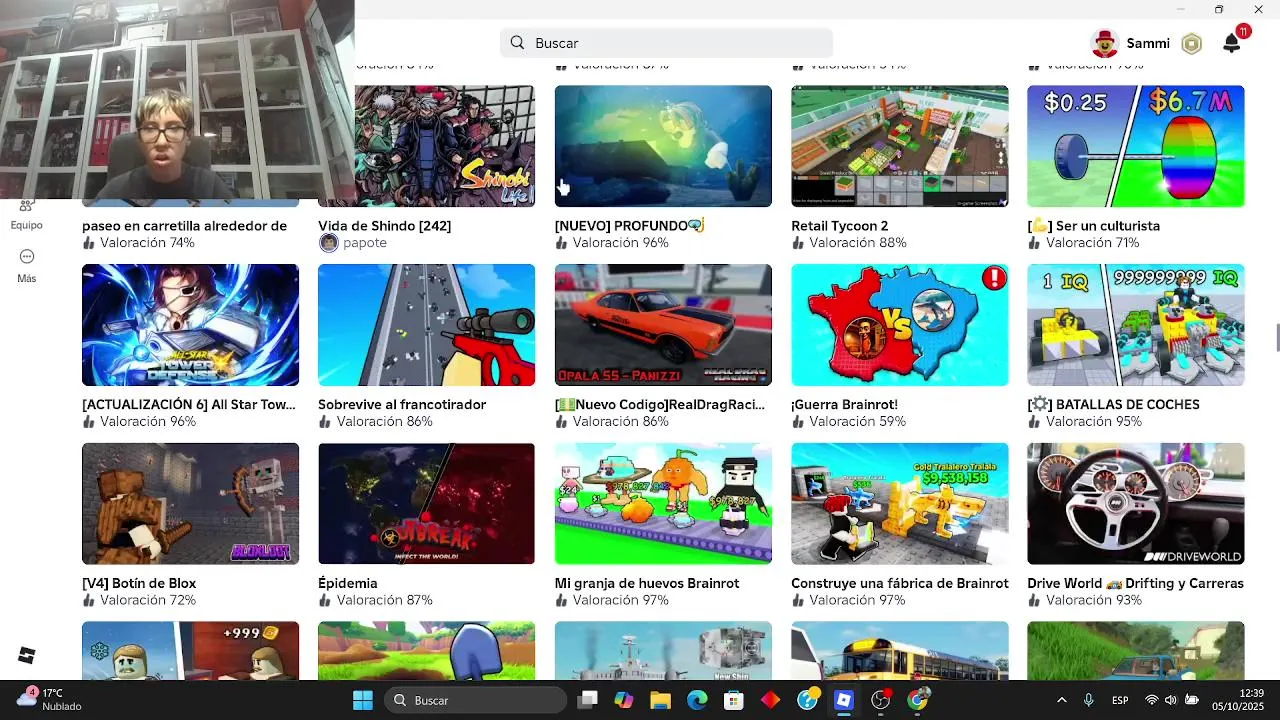Open the Más sidebar menu
This screenshot has height=720, width=1280.
(x=27, y=266)
